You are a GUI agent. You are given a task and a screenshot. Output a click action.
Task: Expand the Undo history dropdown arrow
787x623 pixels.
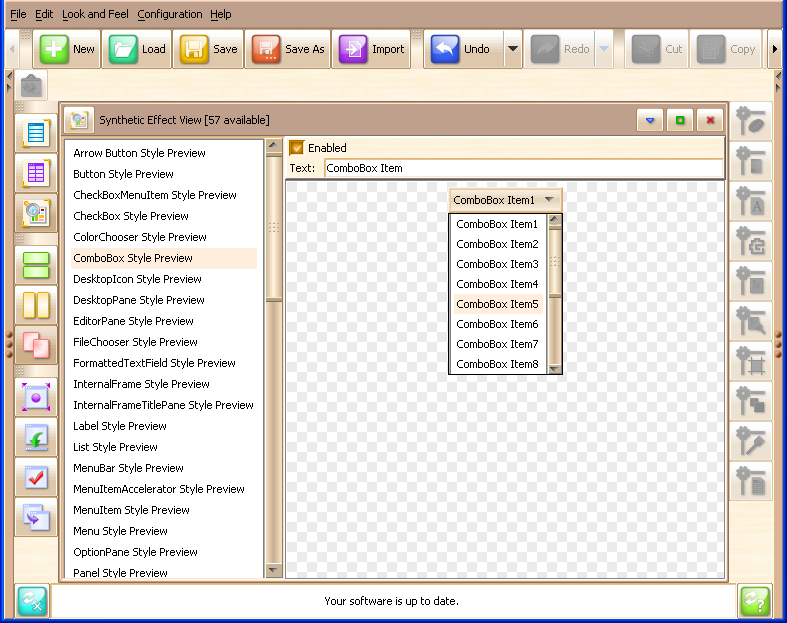(512, 49)
